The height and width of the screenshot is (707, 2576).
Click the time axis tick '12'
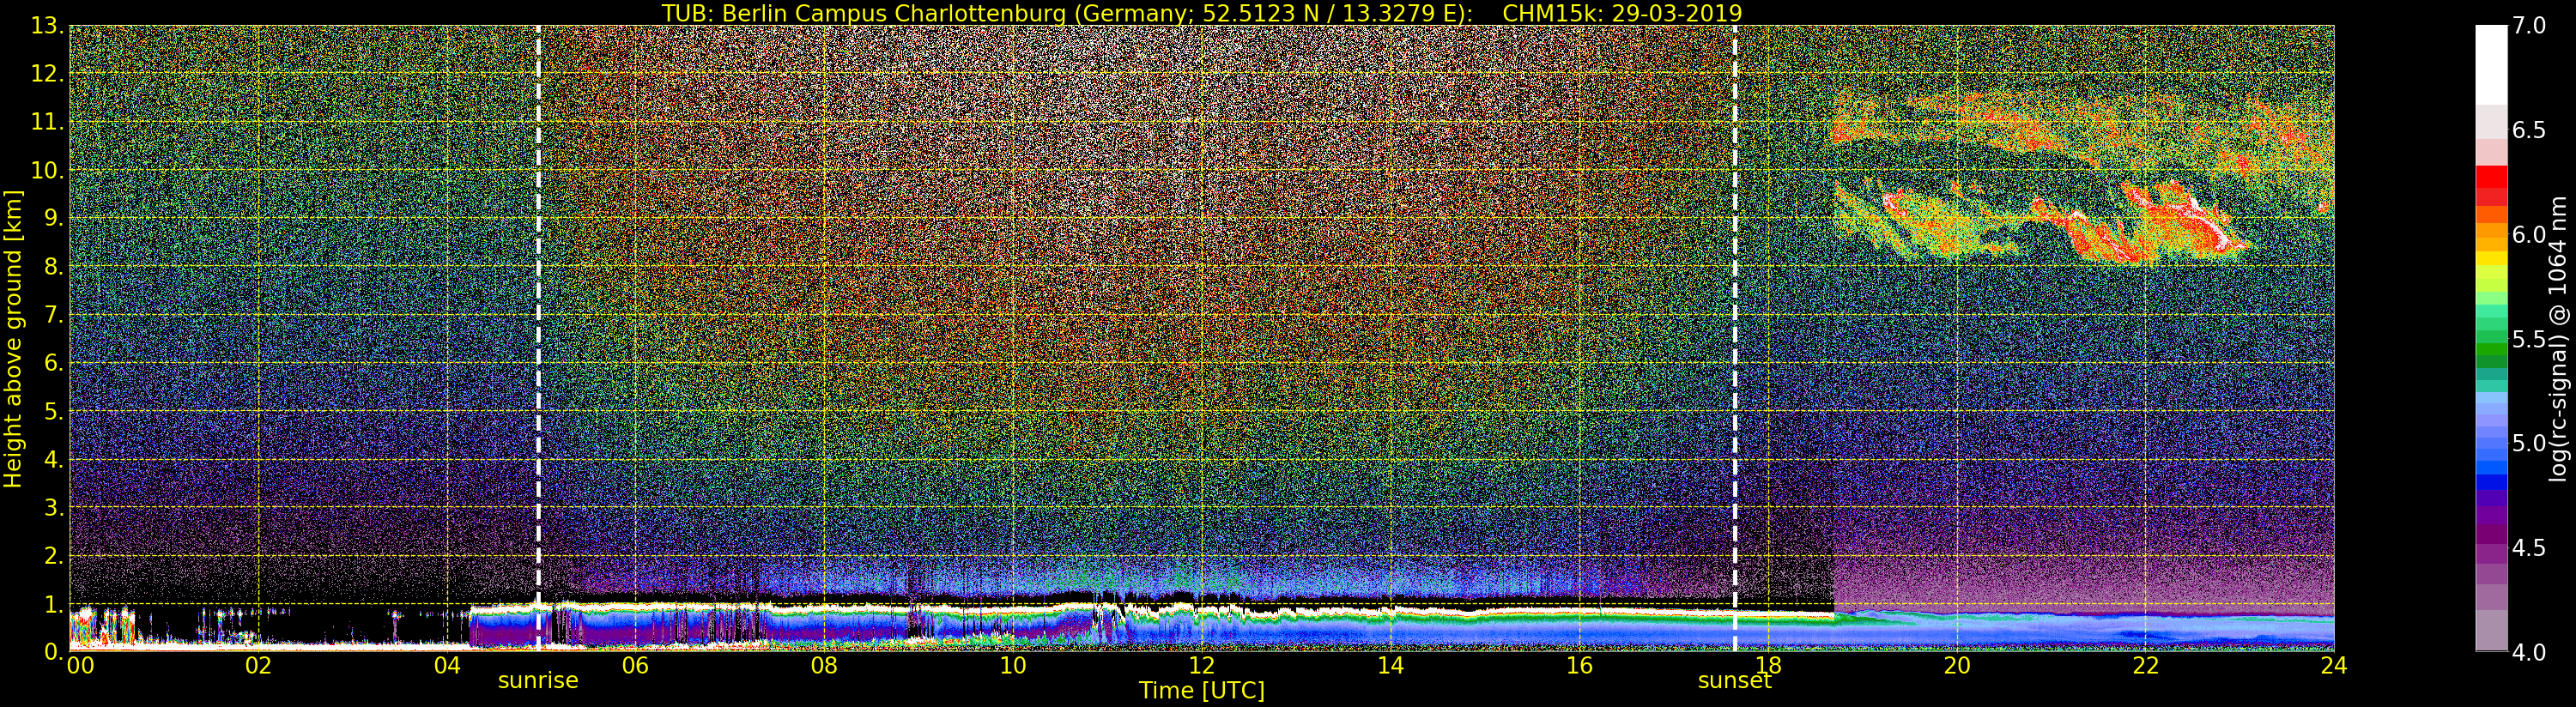(1201, 666)
